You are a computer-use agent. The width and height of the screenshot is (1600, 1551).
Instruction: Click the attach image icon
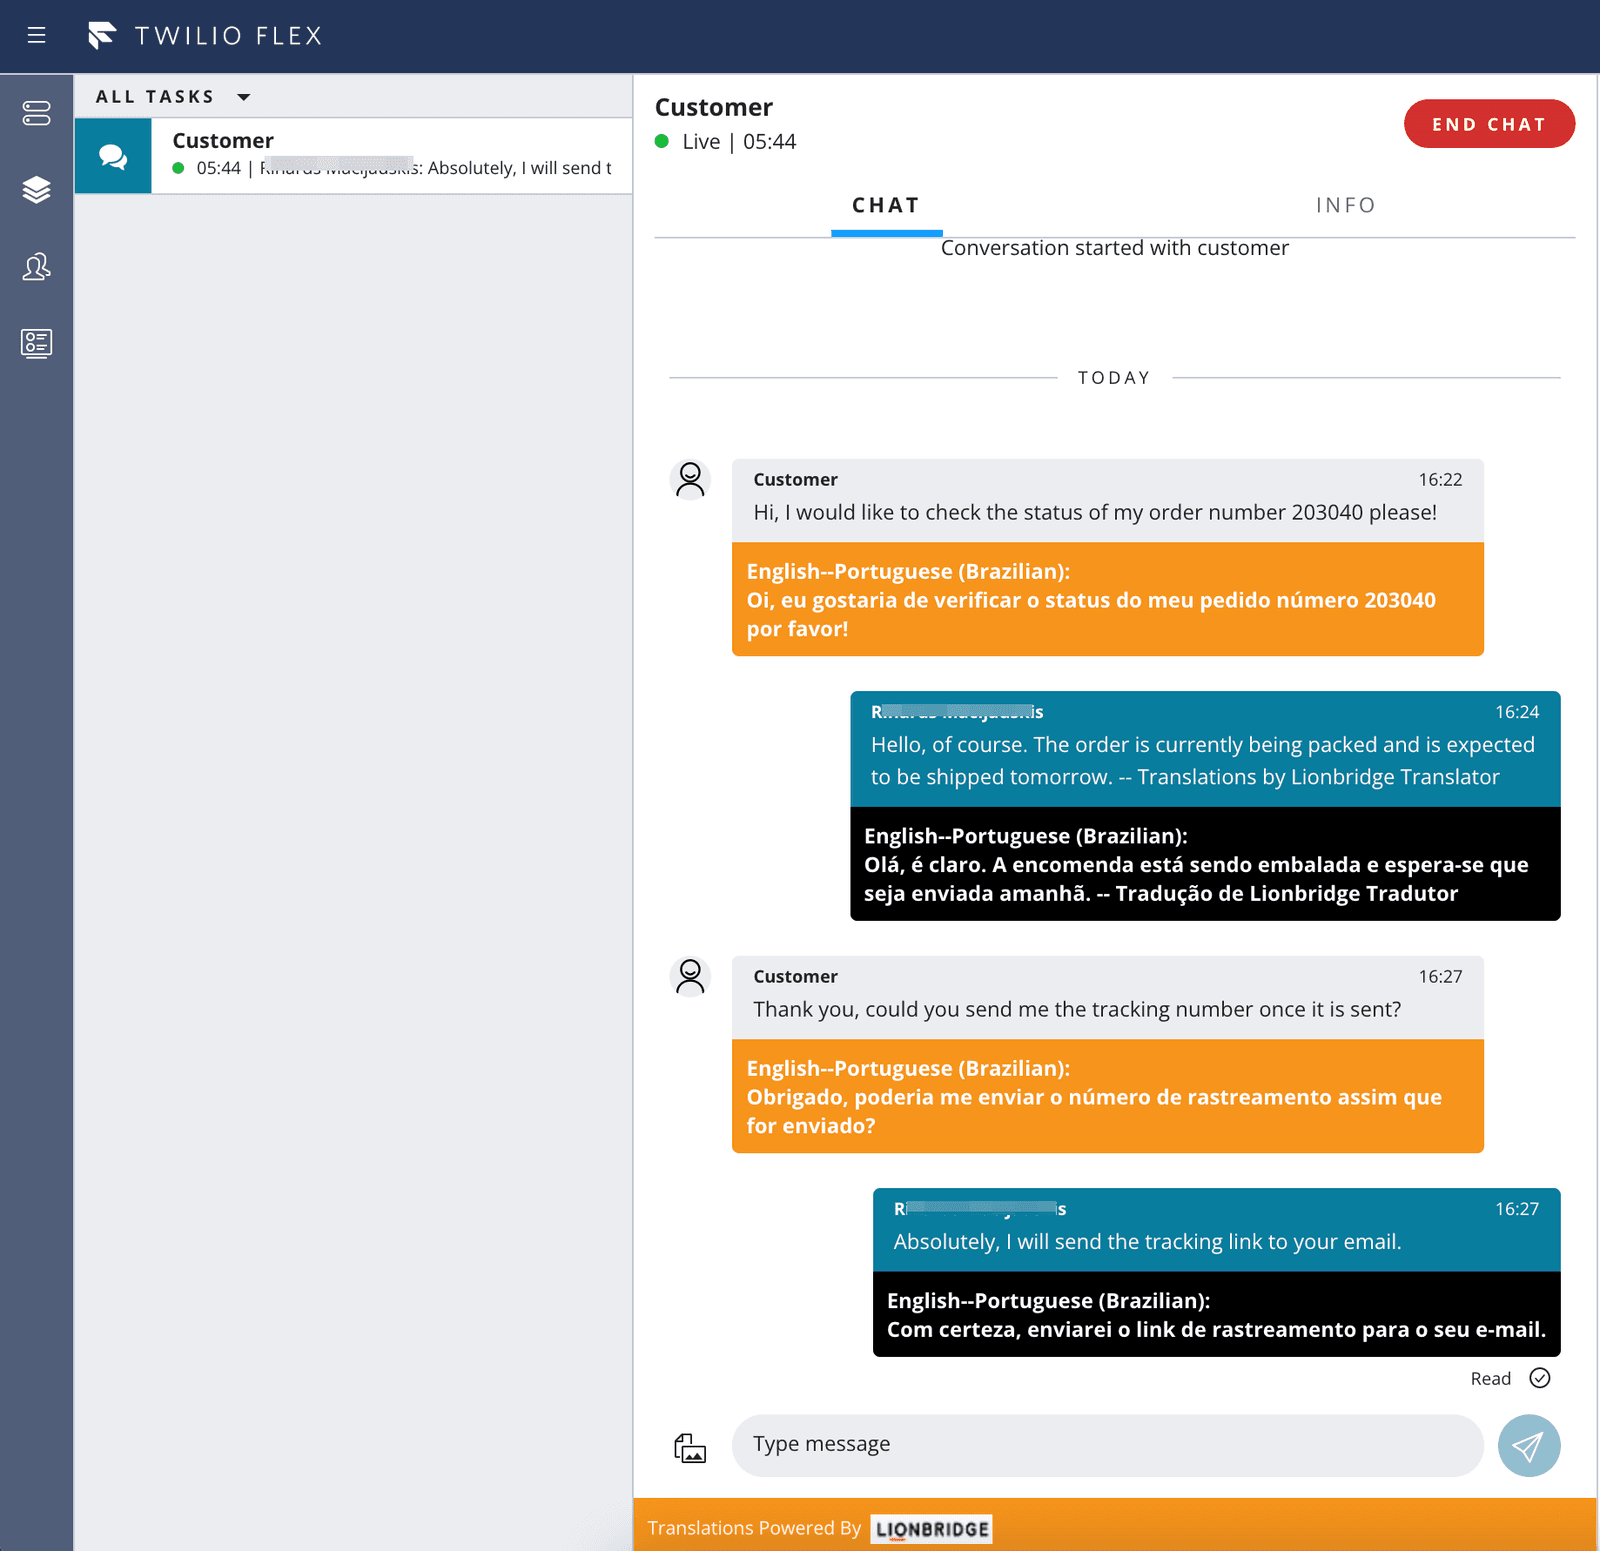tap(691, 1447)
